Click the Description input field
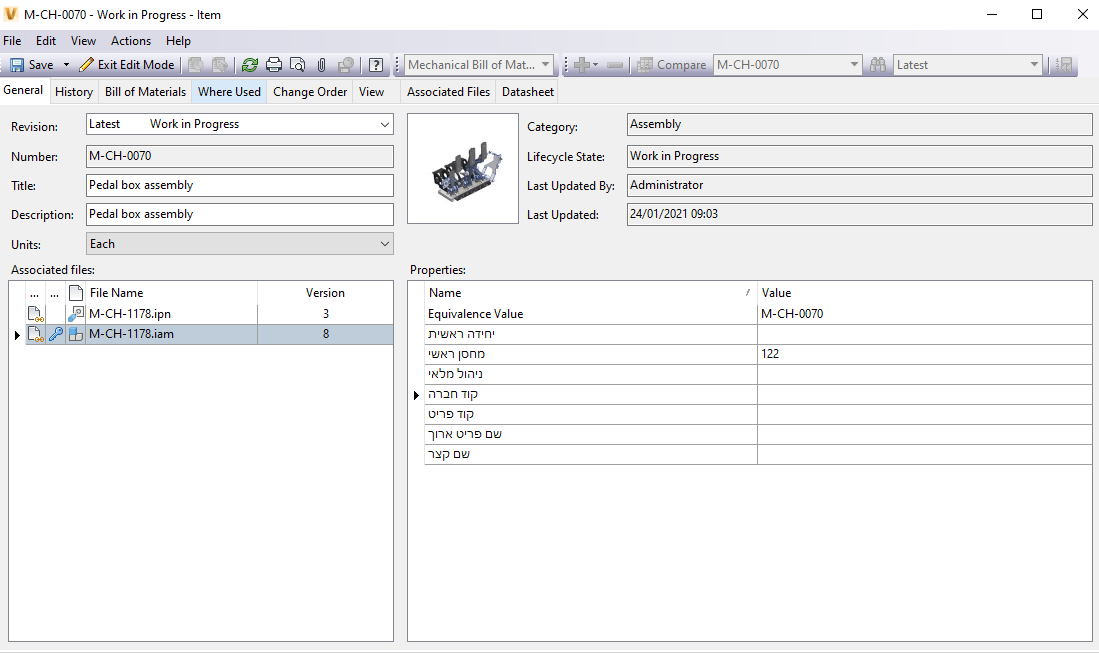Screen dimensions: 1099x653 240,214
